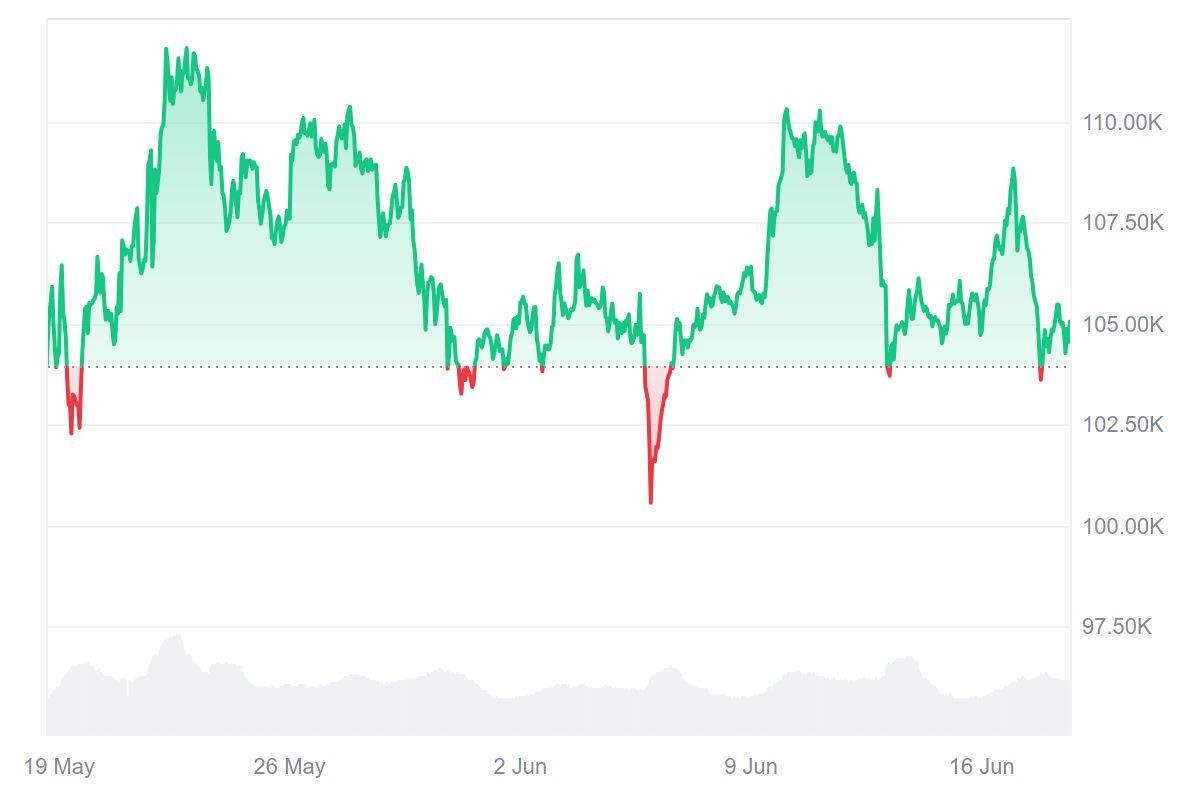This screenshot has height=800, width=1200.
Task: Select the 16 Jun date label
Action: point(981,767)
